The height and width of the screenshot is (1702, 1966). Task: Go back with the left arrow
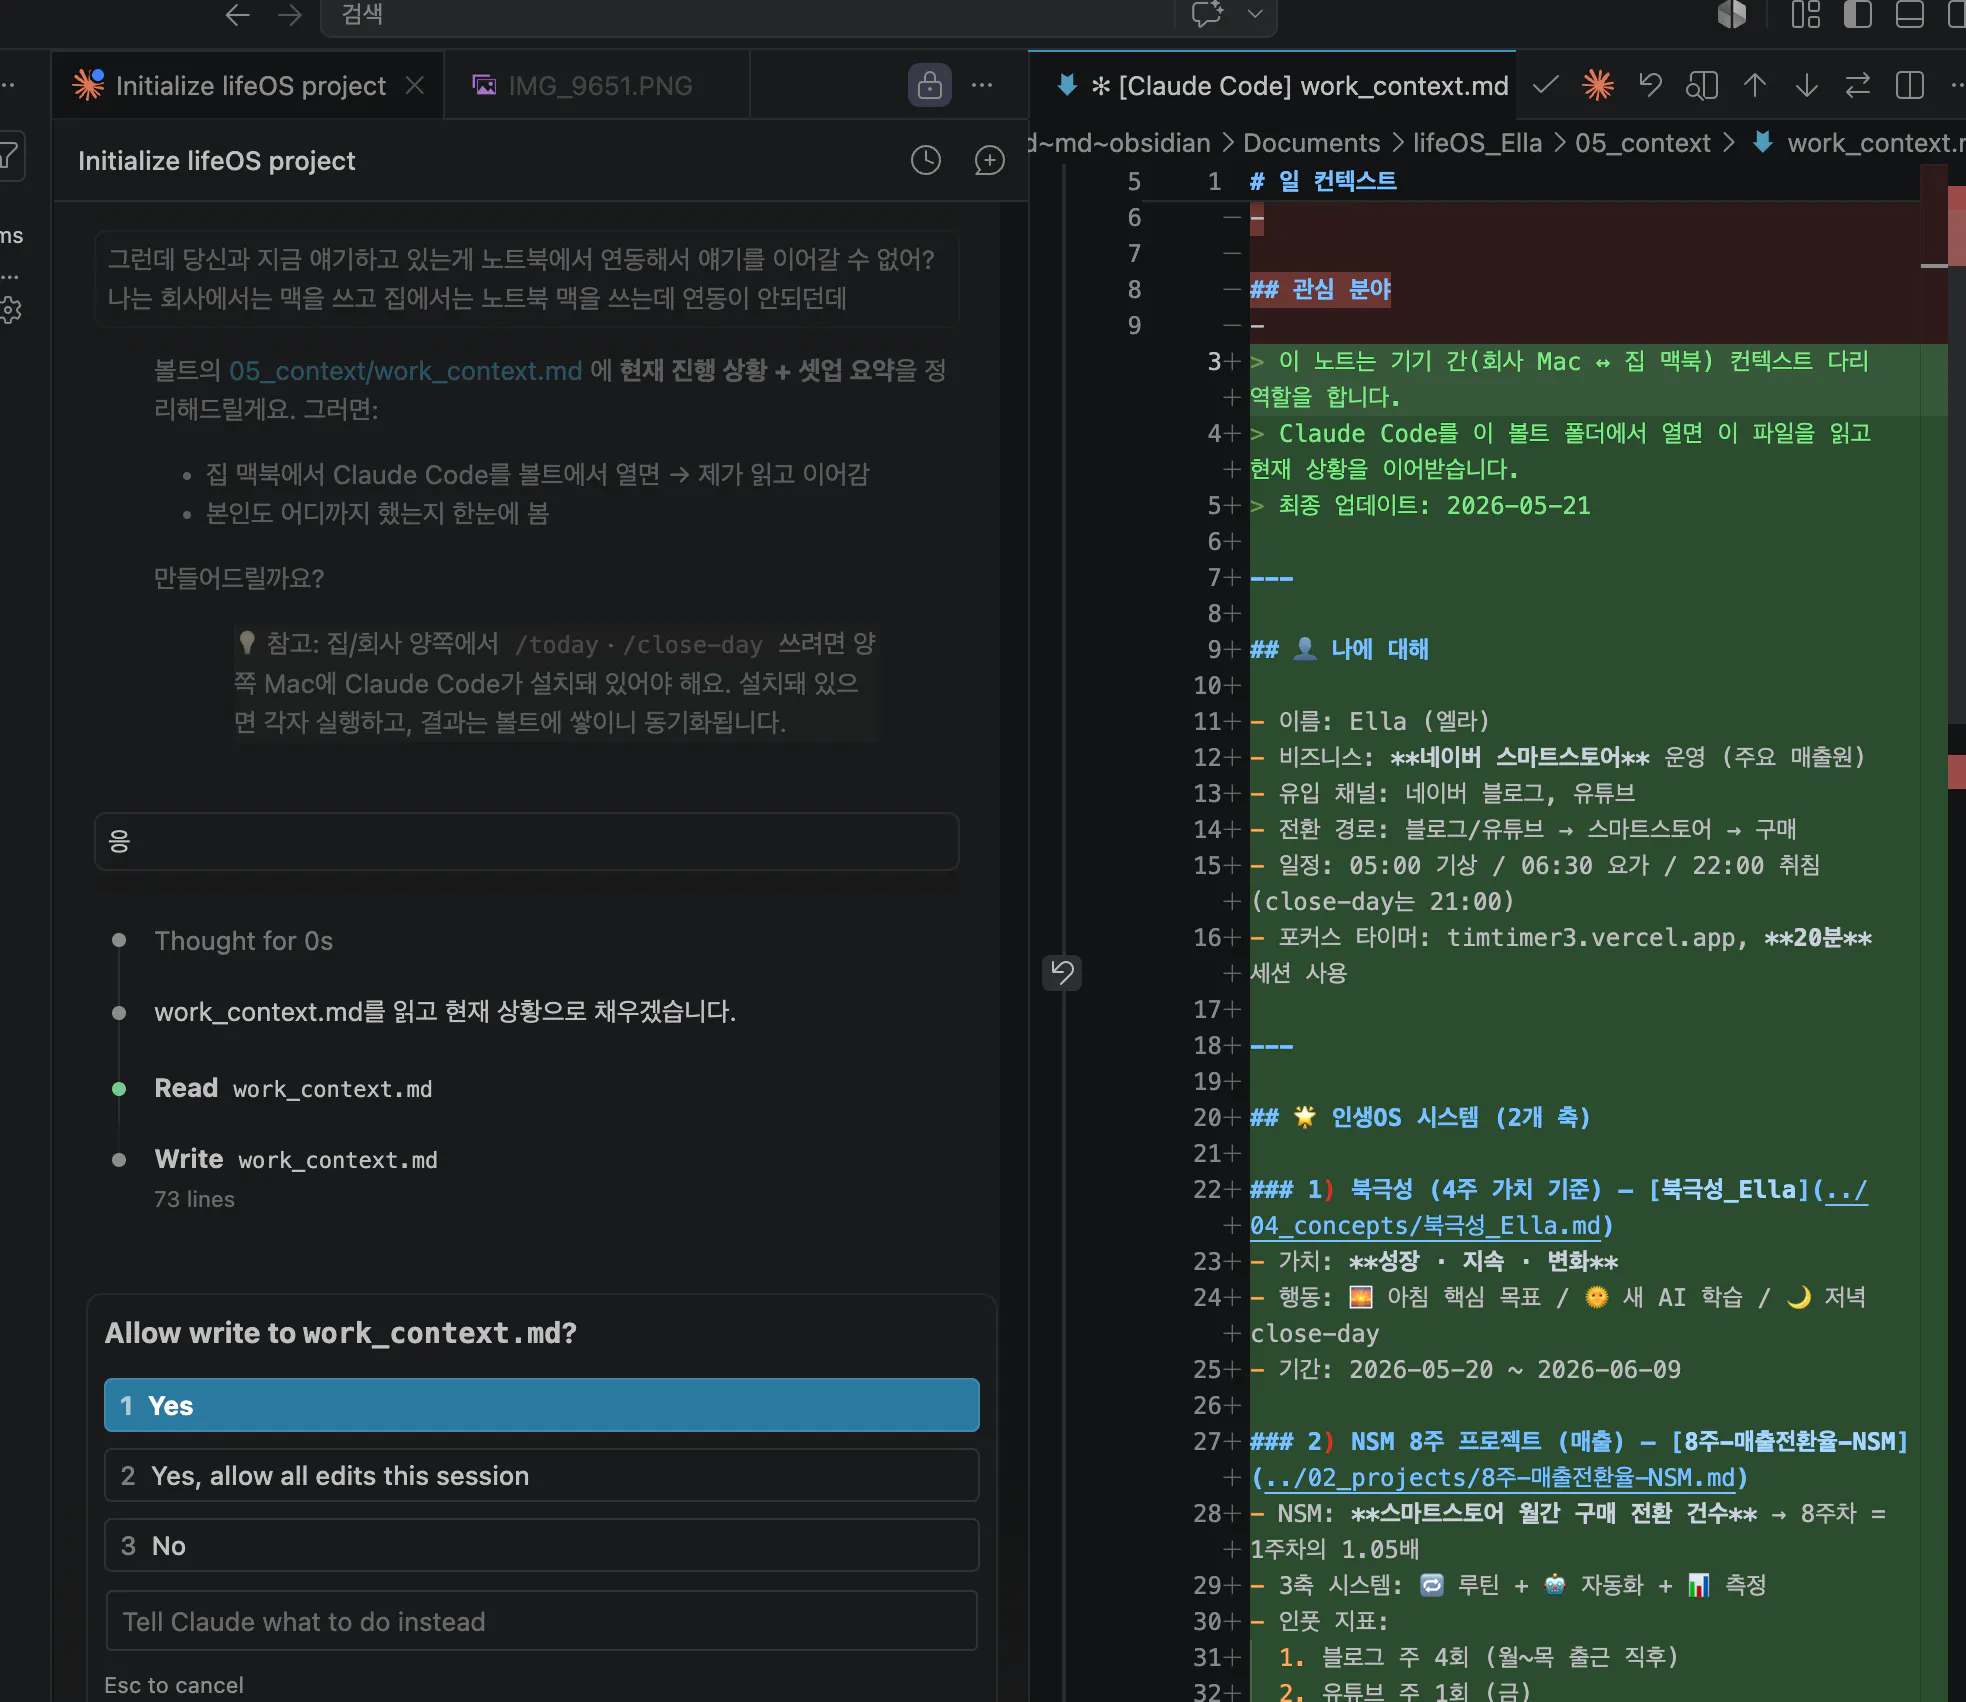[237, 15]
